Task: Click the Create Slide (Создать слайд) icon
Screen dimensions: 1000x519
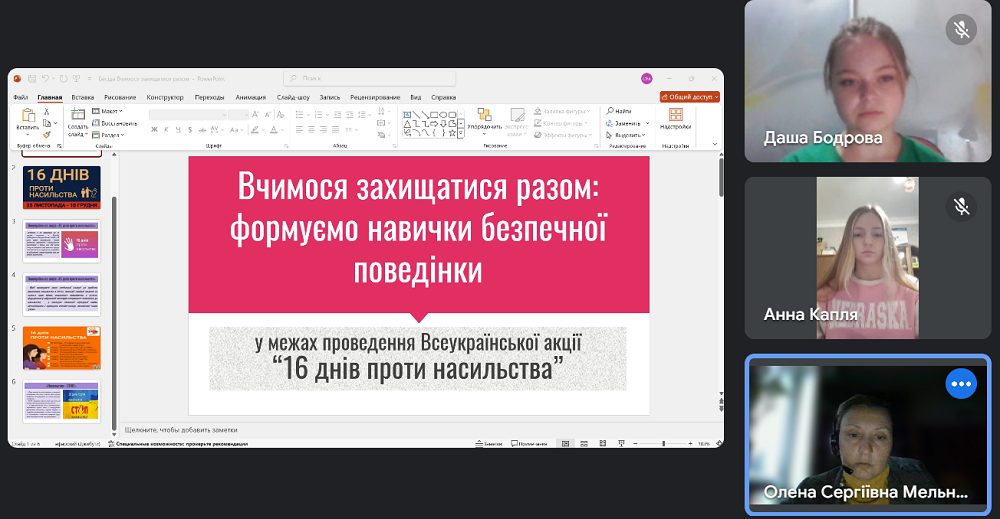Action: [78, 115]
